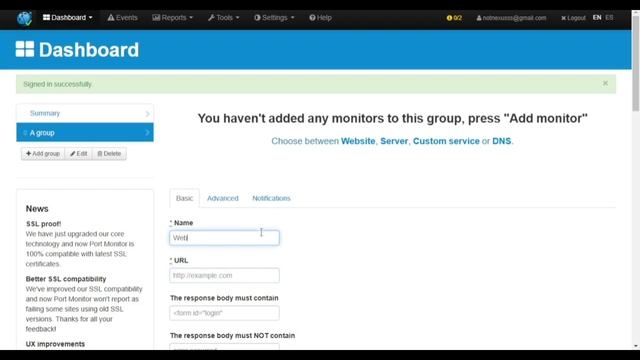
Task: Click the Add group button
Action: tap(43, 153)
